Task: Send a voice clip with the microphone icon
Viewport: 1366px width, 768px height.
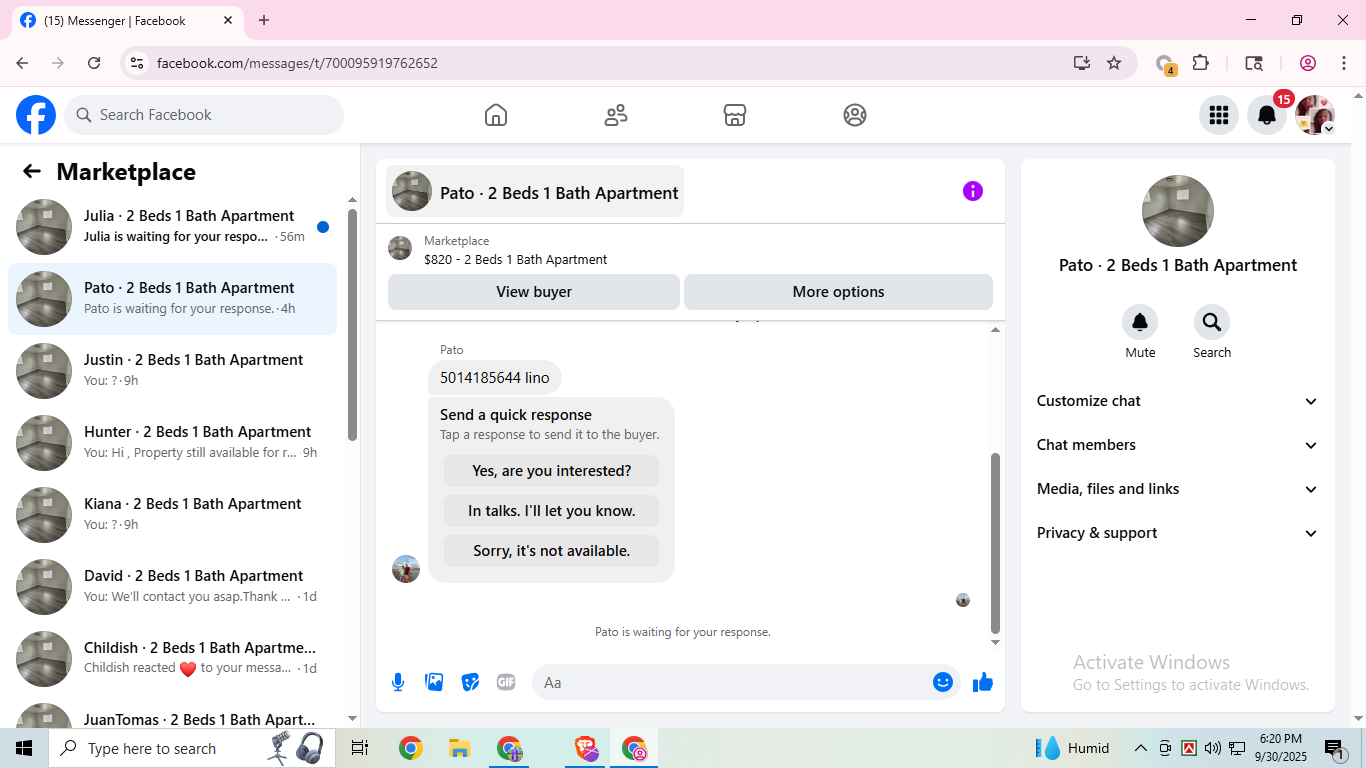Action: coord(398,682)
